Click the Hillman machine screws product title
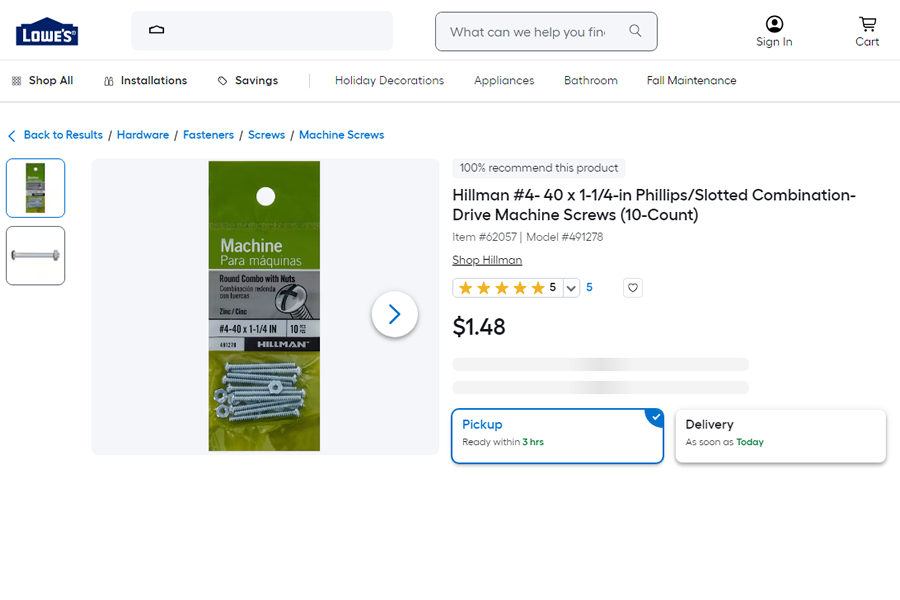Viewport: 900px width, 600px height. pyautogui.click(x=654, y=205)
